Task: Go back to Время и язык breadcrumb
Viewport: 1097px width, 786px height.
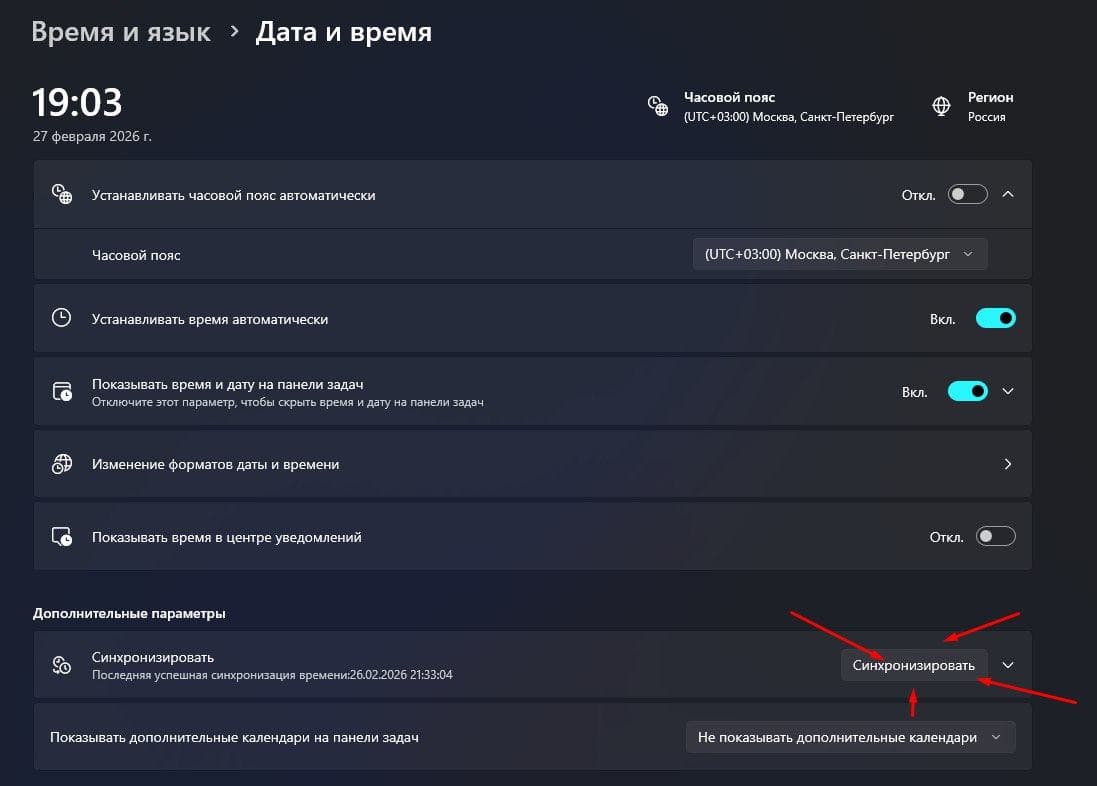Action: [121, 32]
